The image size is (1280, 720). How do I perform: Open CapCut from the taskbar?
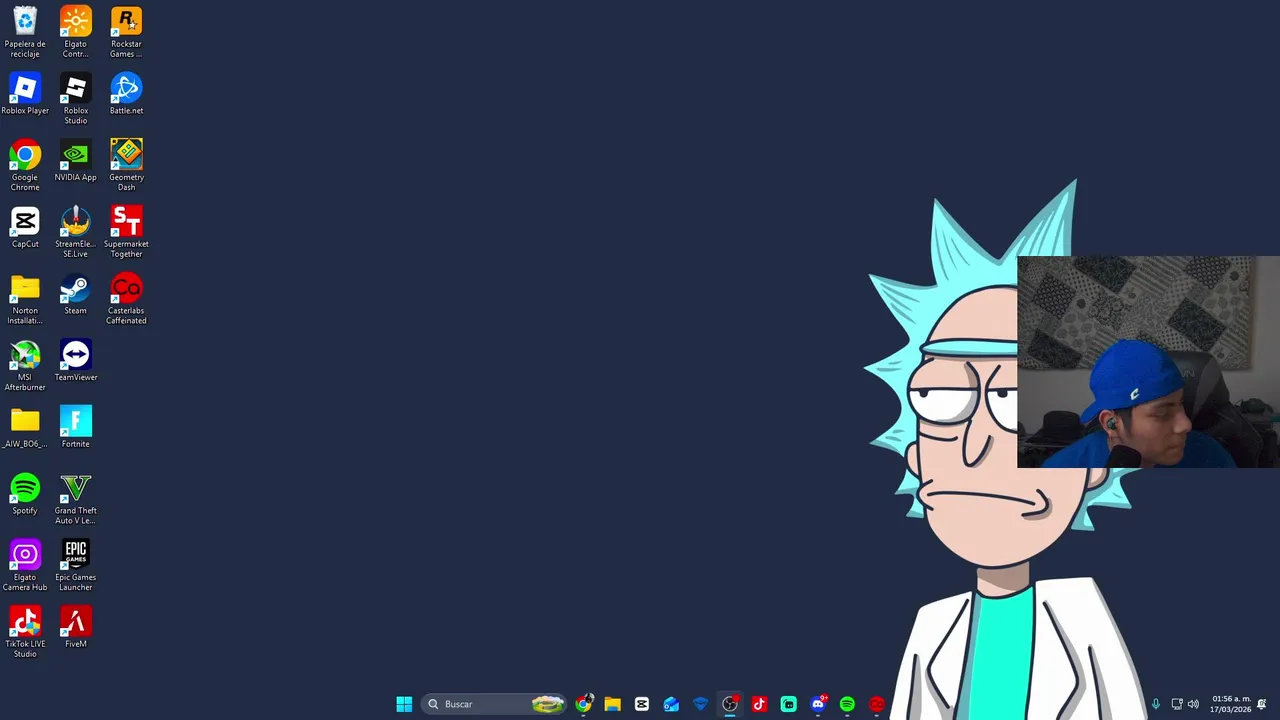point(642,704)
